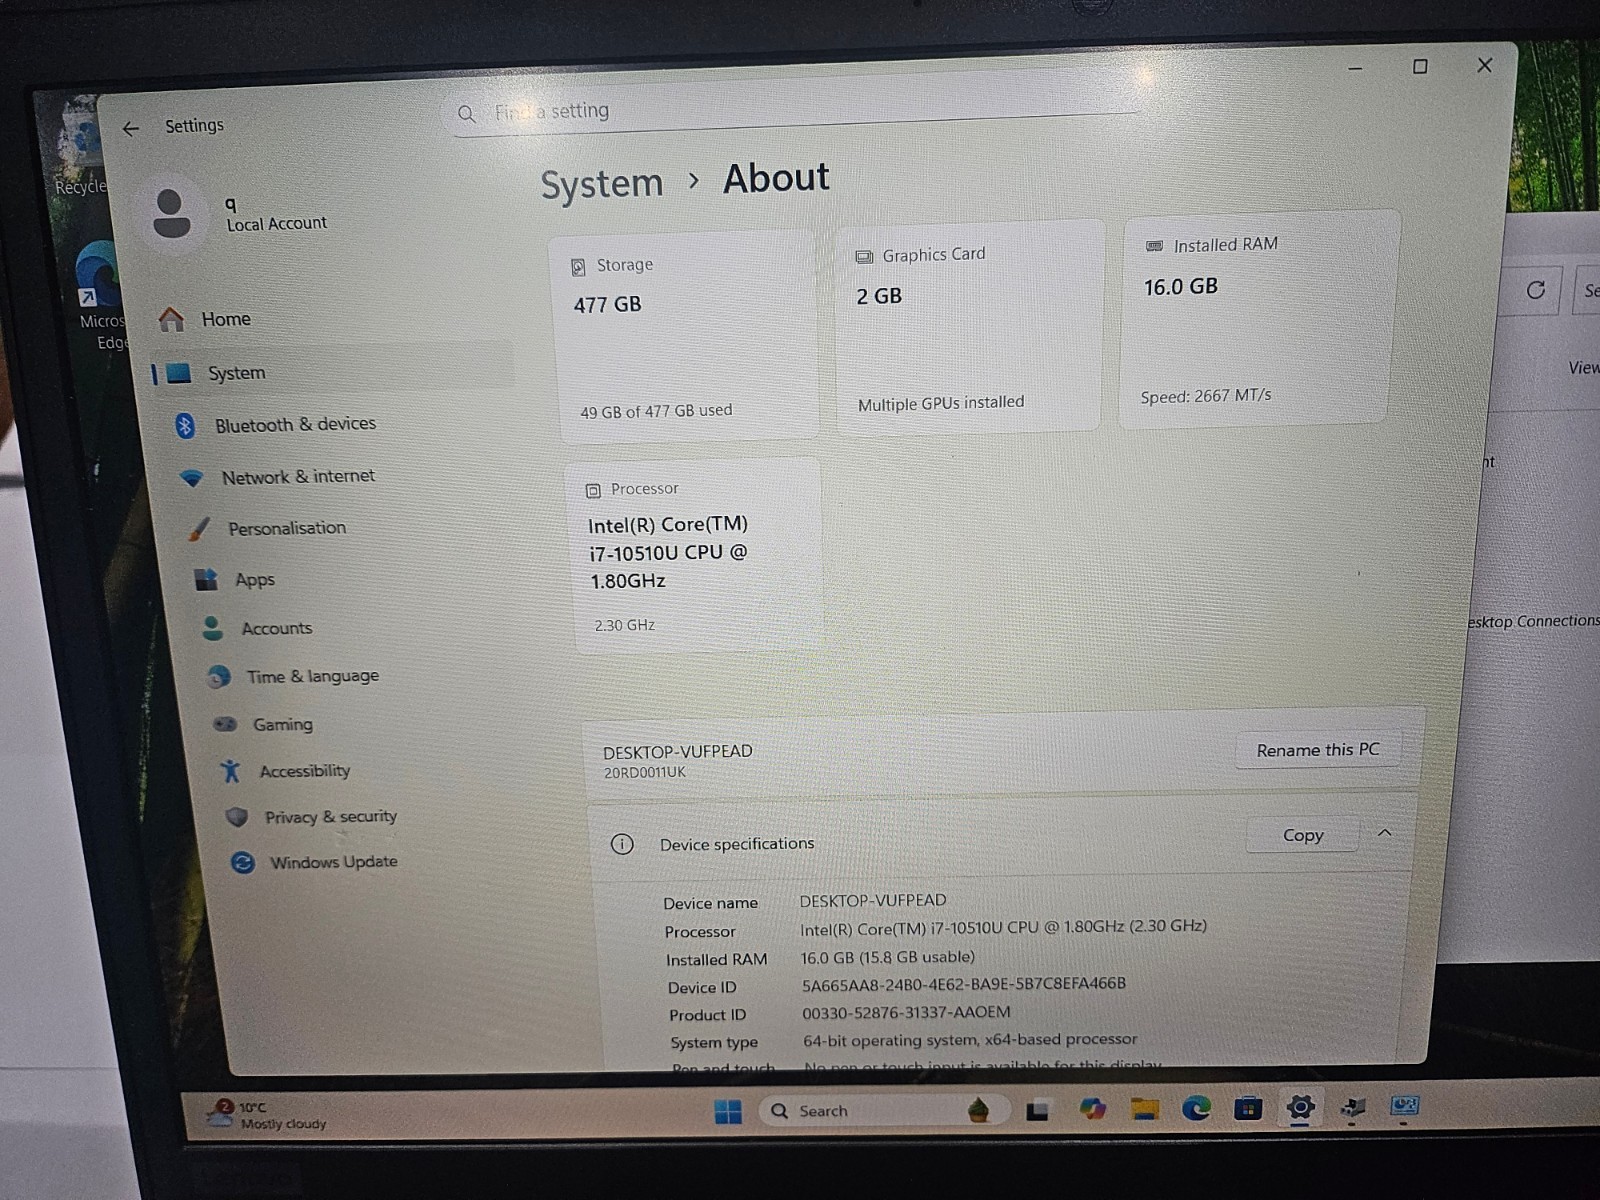Click the Windows Update sync icon
Screen dimensions: 1600x1200
(242, 862)
